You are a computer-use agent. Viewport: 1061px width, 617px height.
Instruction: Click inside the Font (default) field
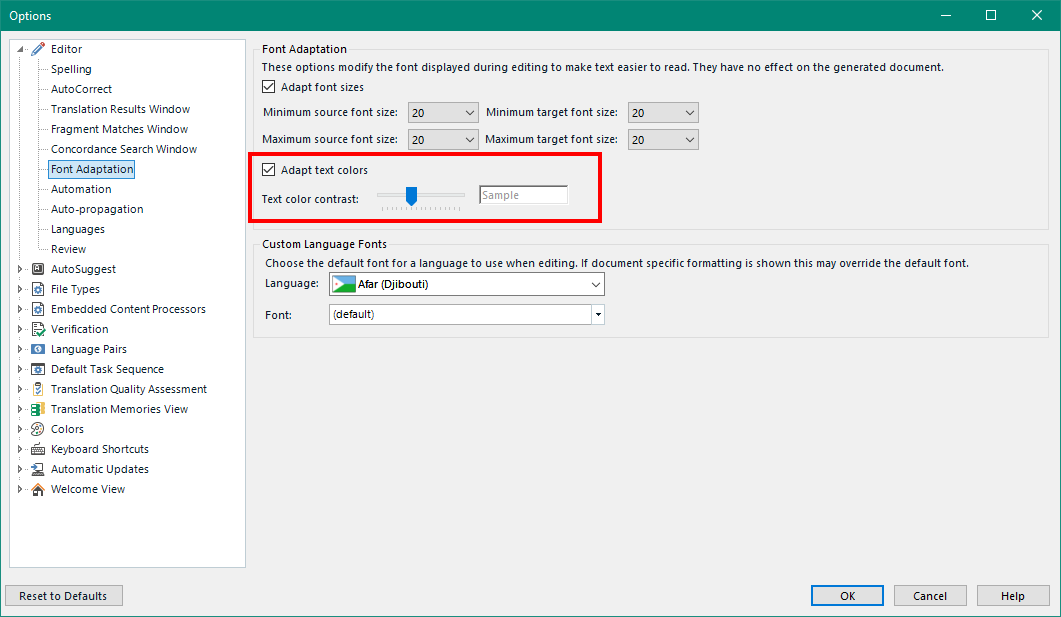(x=460, y=315)
